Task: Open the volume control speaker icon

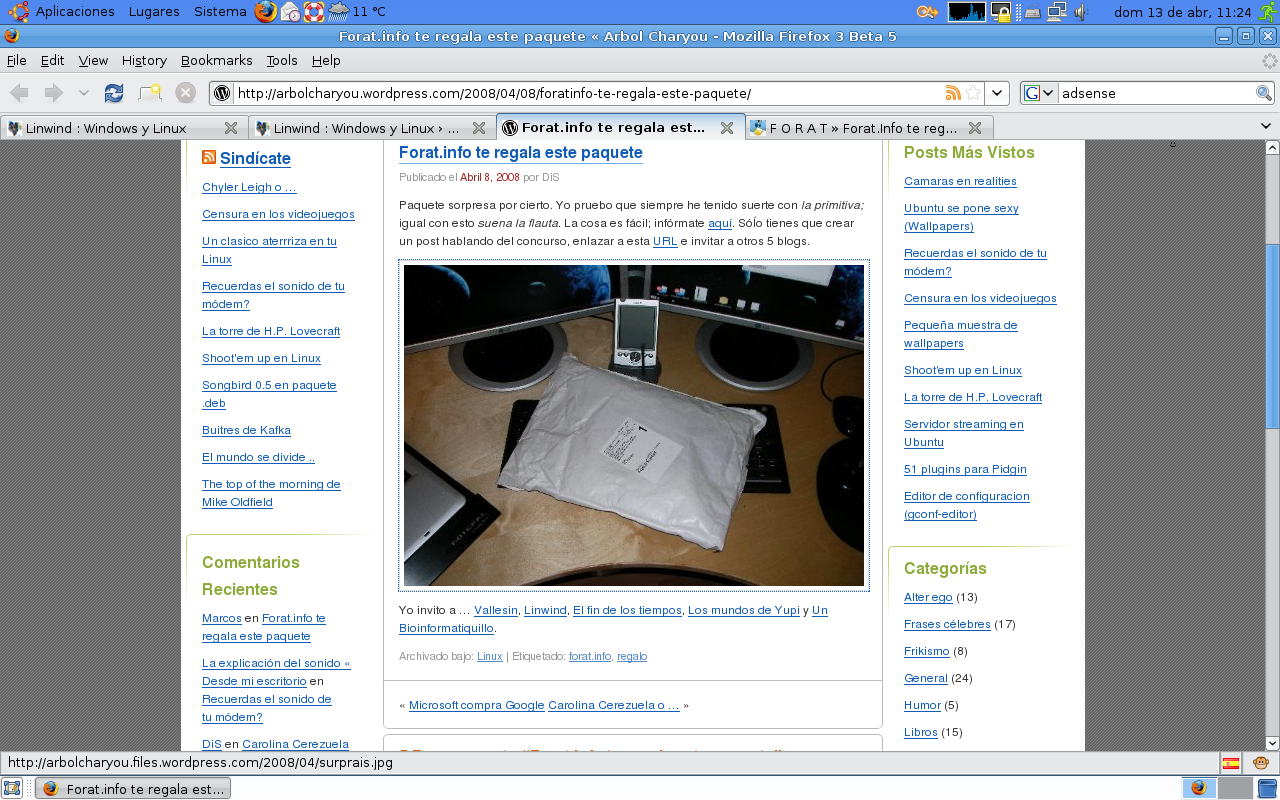Action: pos(1082,12)
